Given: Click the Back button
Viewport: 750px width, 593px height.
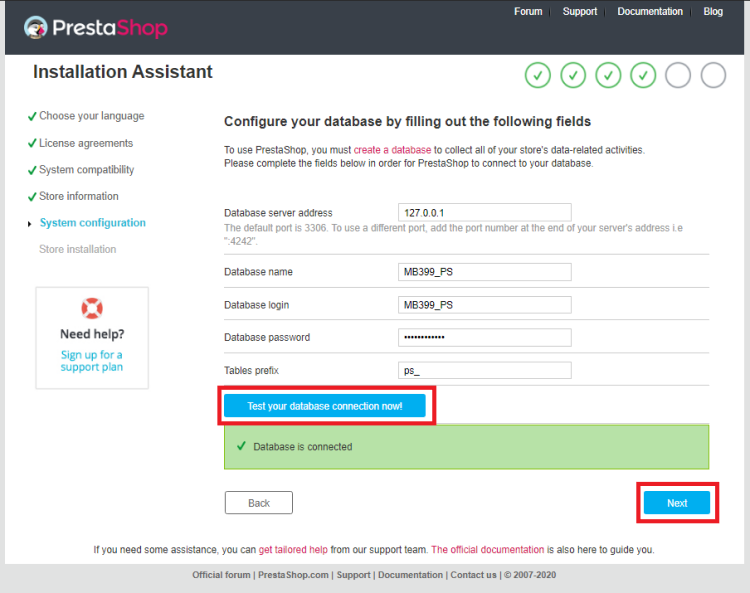Looking at the screenshot, I should point(259,503).
